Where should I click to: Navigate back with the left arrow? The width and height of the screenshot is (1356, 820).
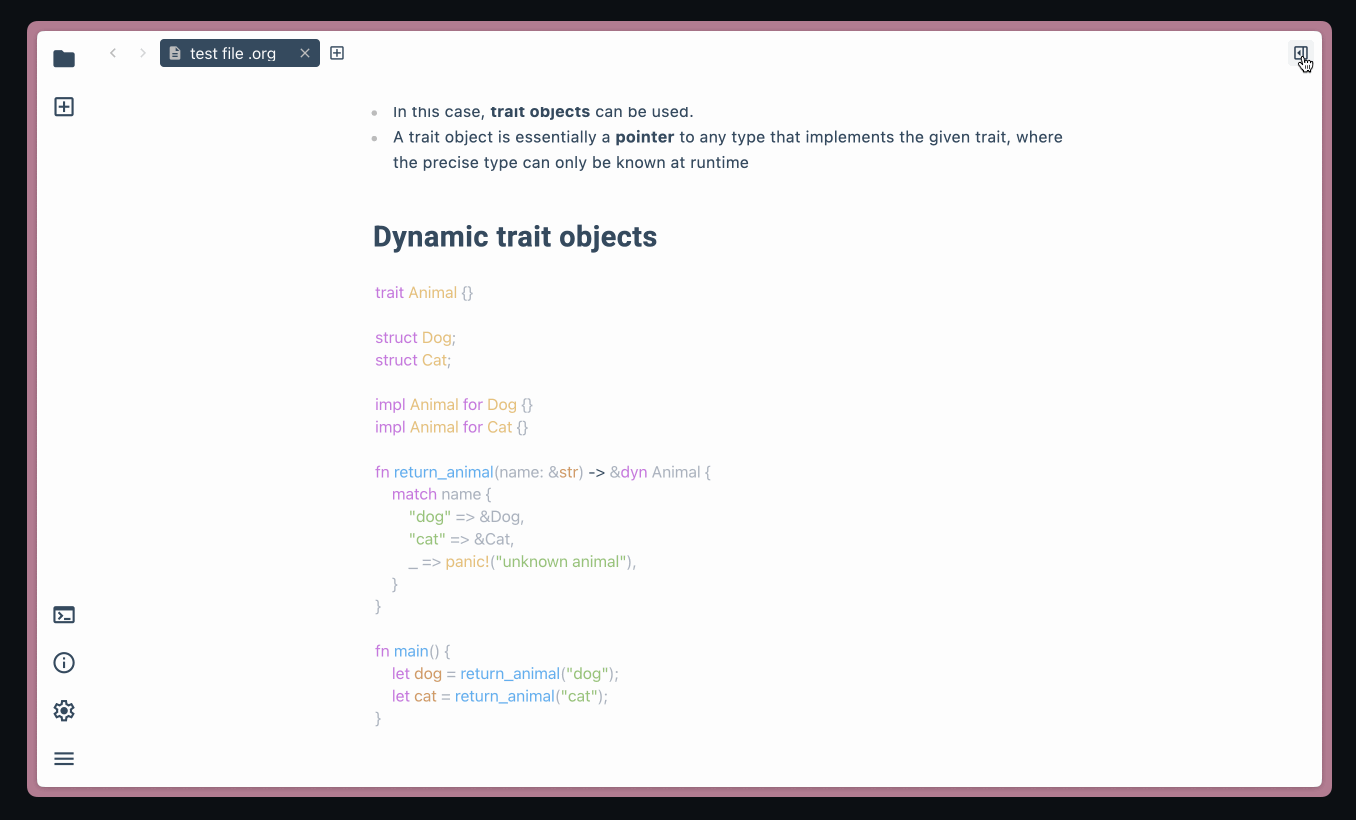pos(113,53)
